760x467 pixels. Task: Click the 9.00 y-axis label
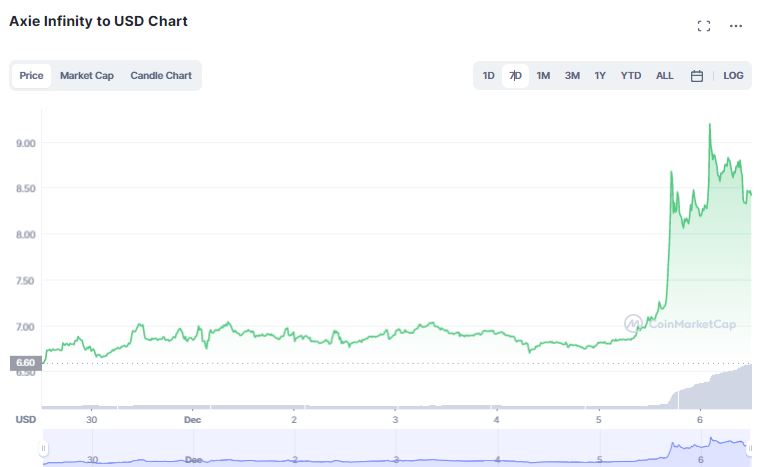[26, 143]
